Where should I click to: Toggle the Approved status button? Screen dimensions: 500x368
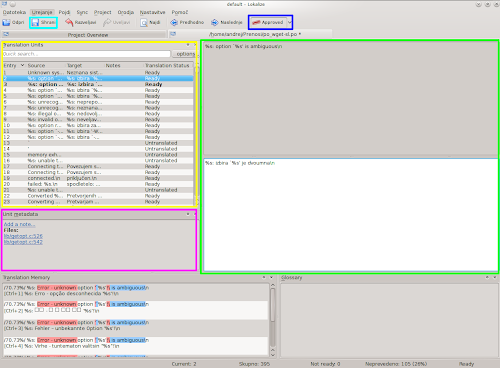tap(268, 23)
